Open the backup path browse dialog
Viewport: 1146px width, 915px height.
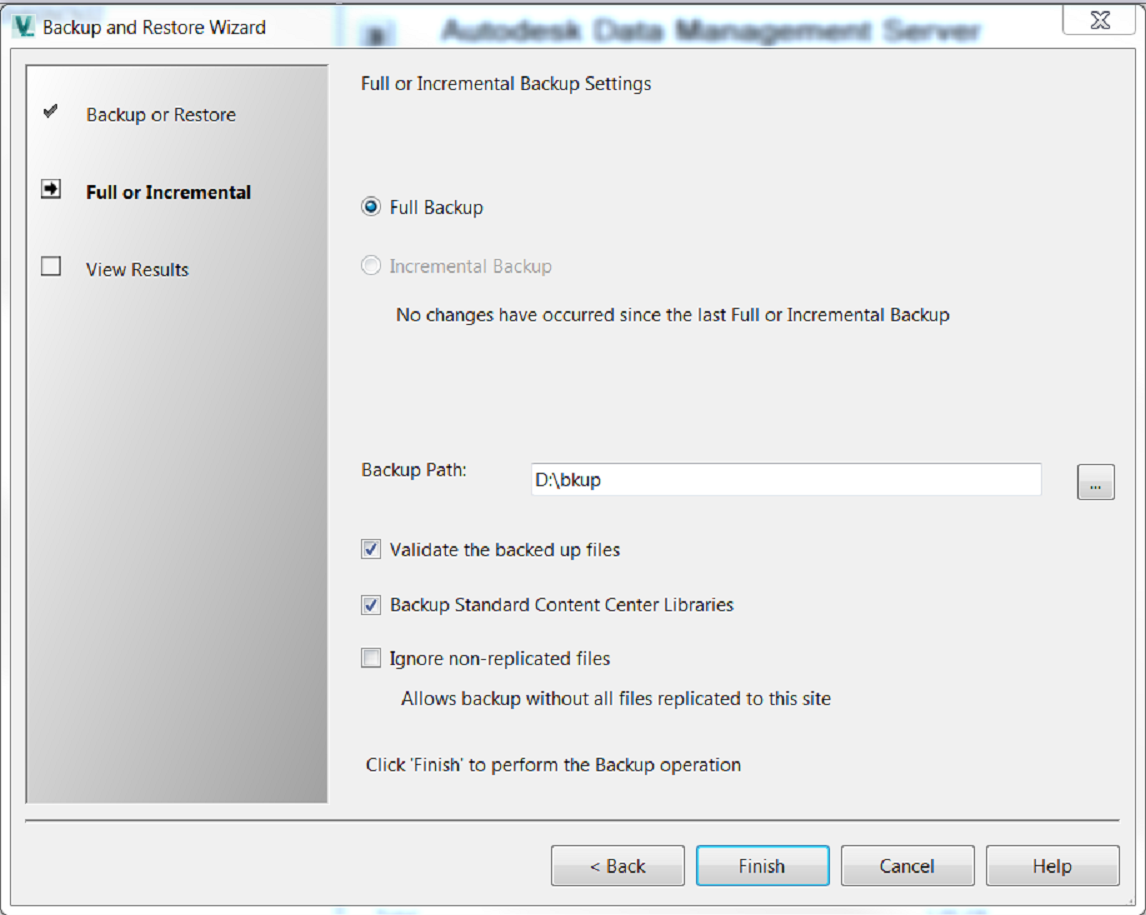click(x=1095, y=481)
